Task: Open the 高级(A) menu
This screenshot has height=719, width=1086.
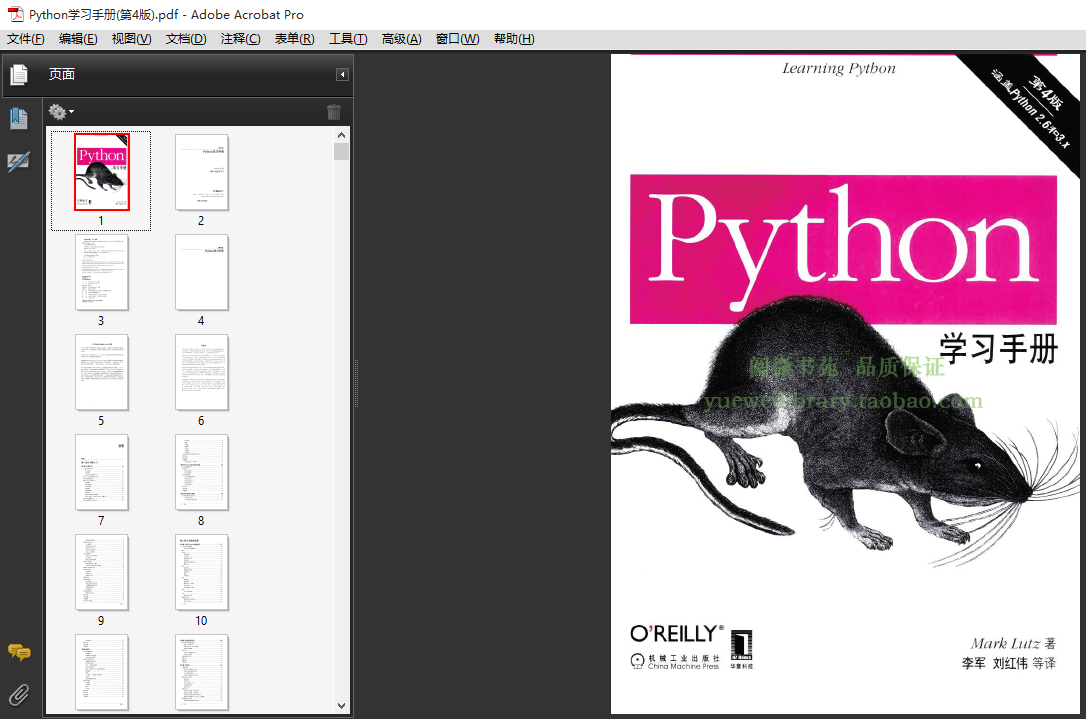Action: click(401, 39)
